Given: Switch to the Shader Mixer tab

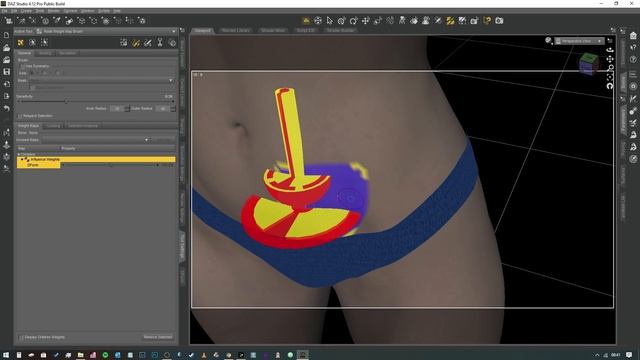Looking at the screenshot, I should [273, 31].
